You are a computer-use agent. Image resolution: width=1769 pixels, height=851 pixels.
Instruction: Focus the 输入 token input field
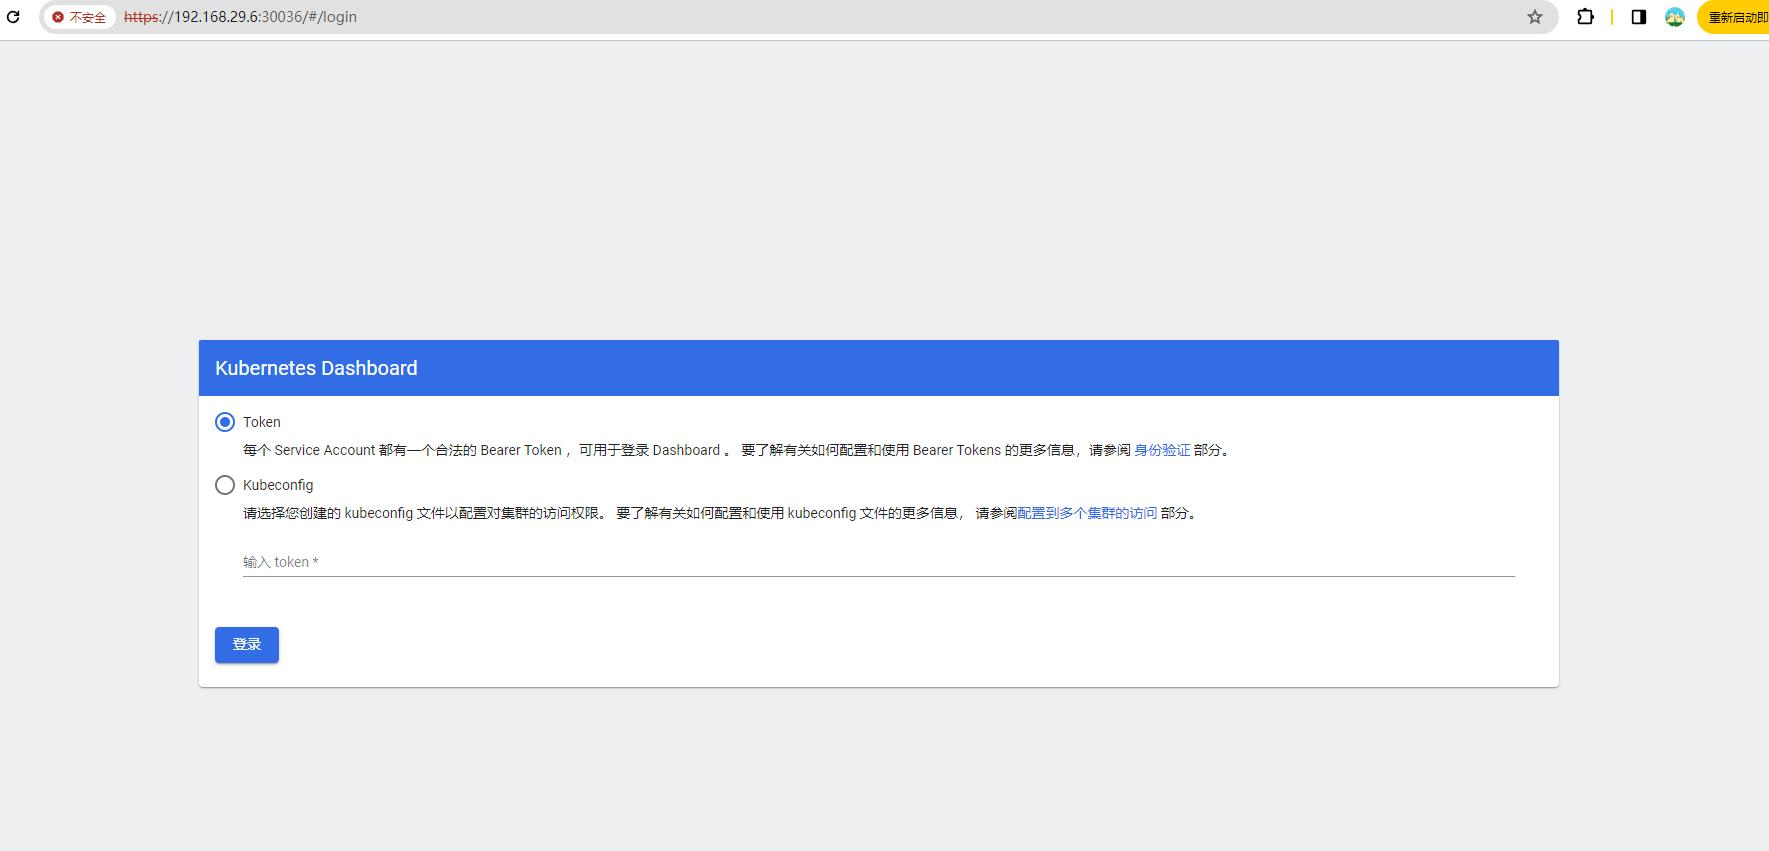tap(878, 562)
